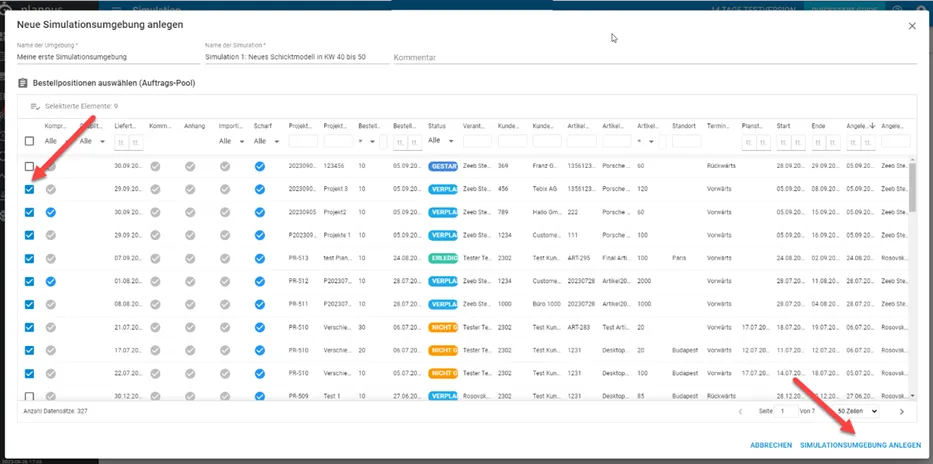933x464 pixels.
Task: Uncheck the PR-511 row checkbox
Action: point(29,304)
